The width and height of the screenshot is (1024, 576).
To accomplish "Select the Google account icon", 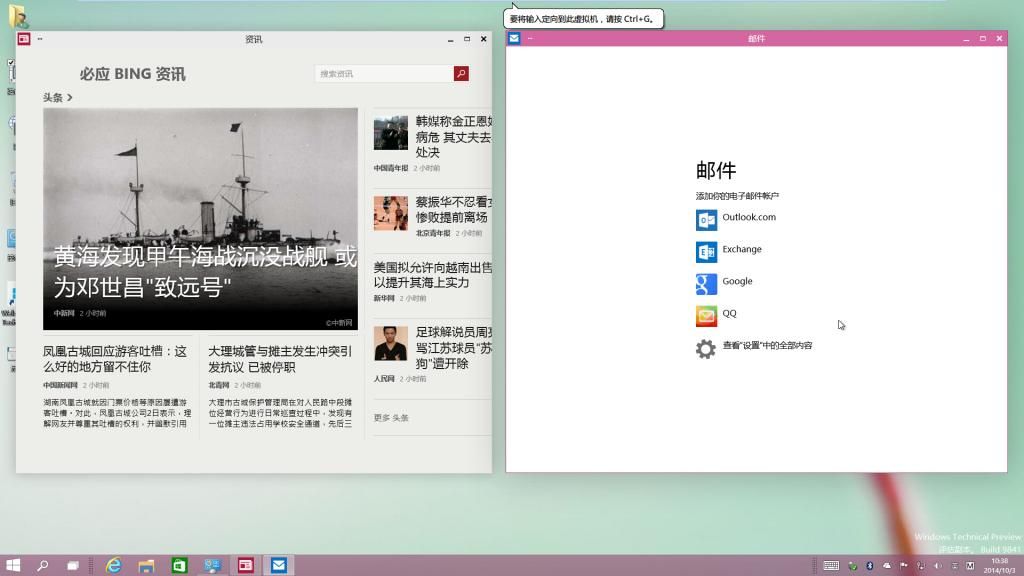I will (706, 284).
